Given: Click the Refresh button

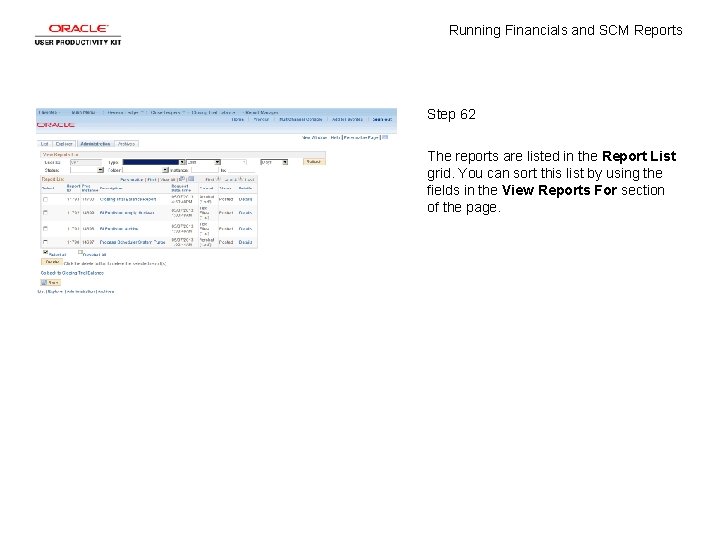Looking at the screenshot, I should [314, 162].
